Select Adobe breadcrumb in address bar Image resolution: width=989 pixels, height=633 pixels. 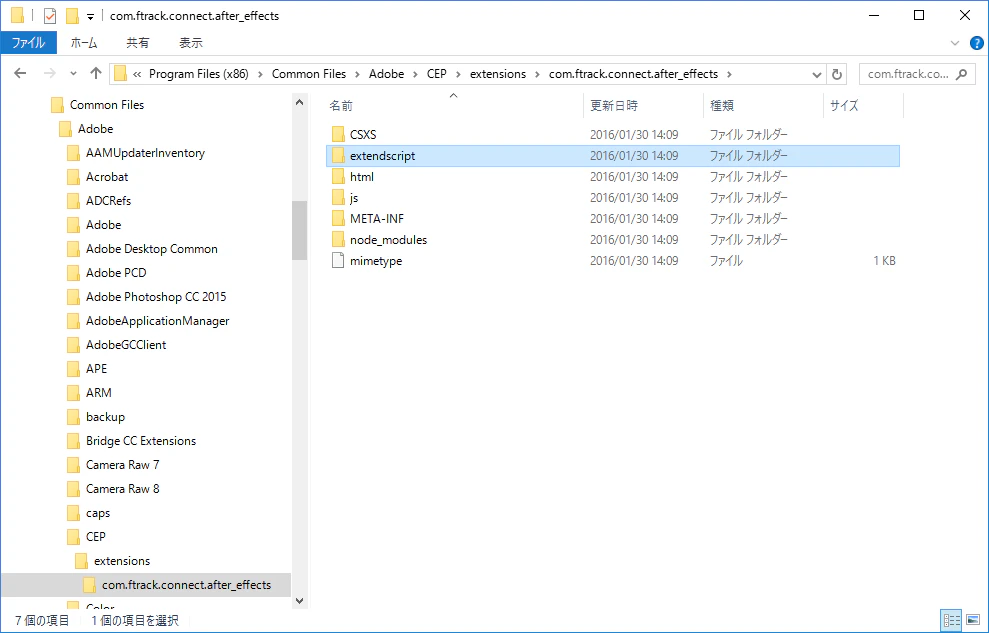tap(386, 74)
